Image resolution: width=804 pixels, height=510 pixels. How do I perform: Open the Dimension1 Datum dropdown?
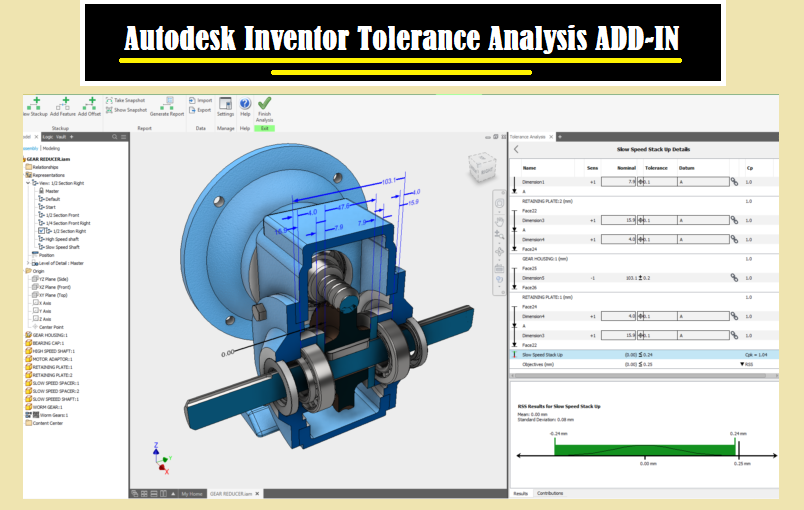tap(703, 181)
